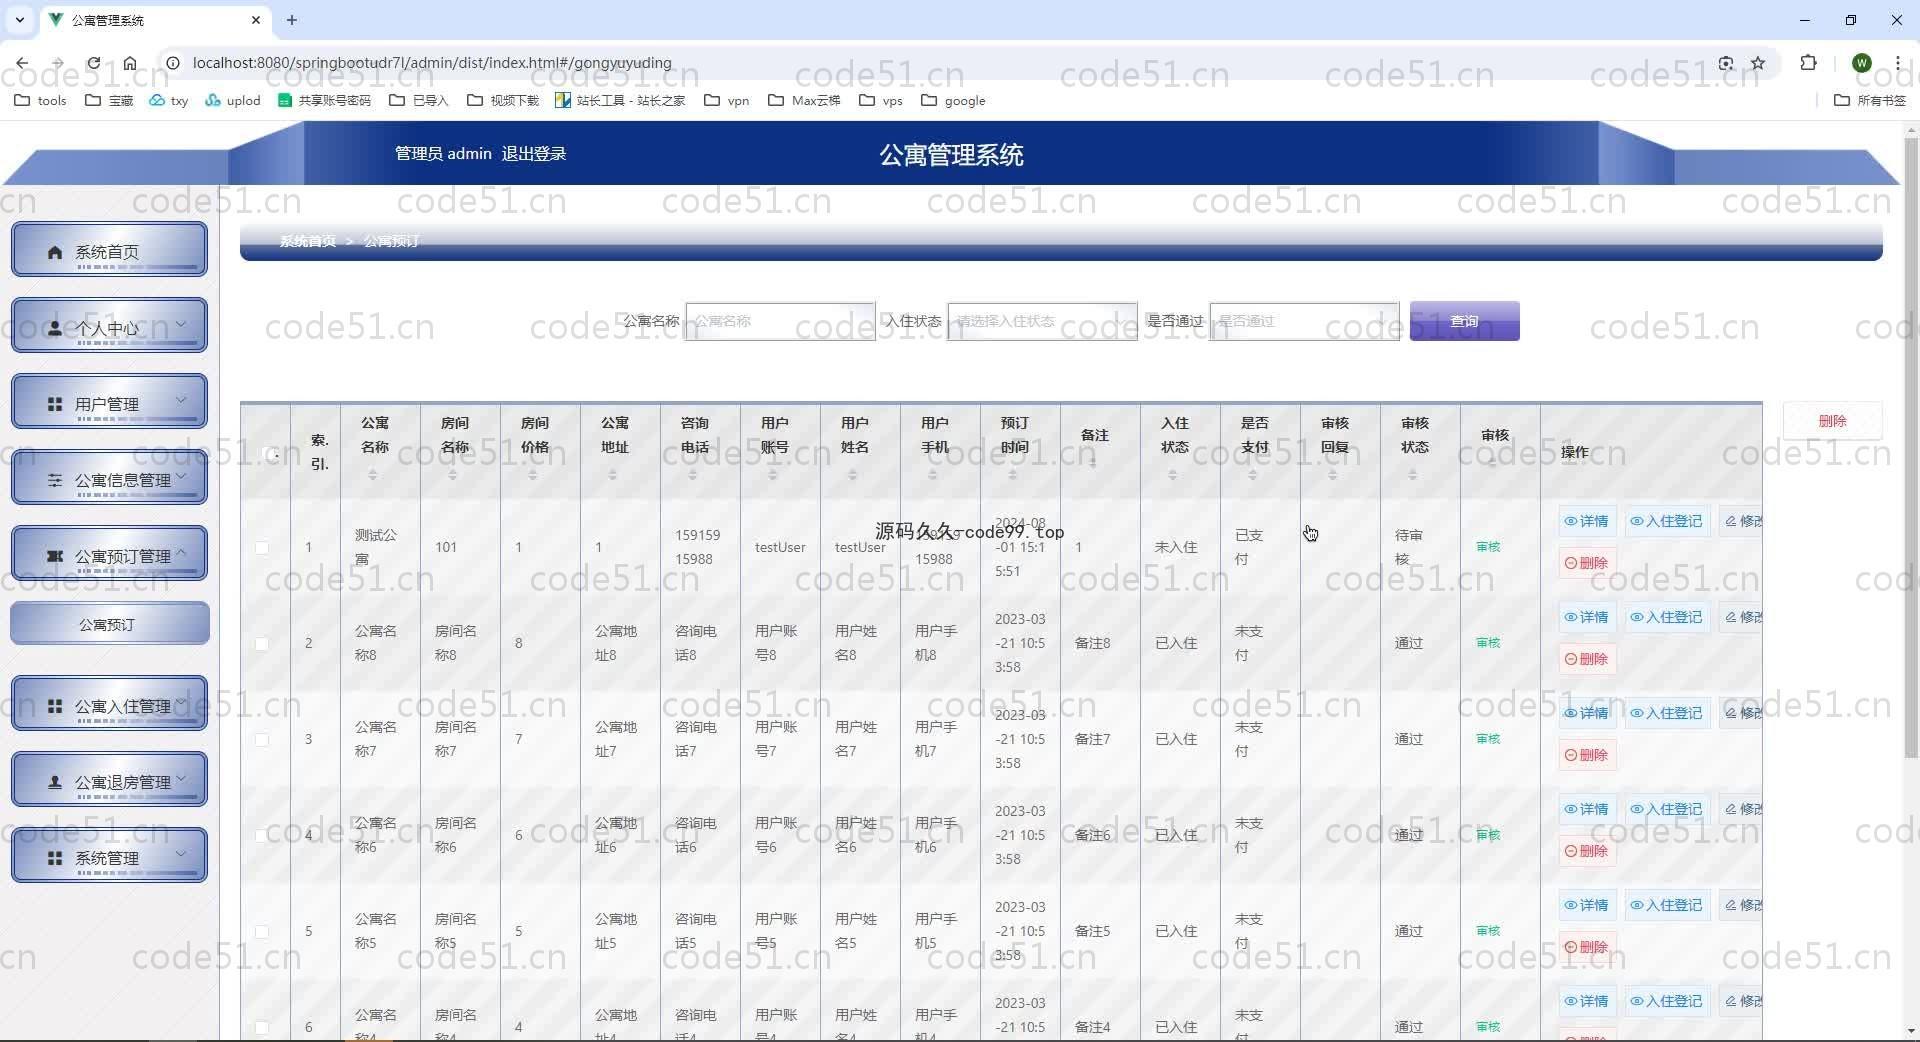Open the tab search dropdown arrow

click(19, 20)
